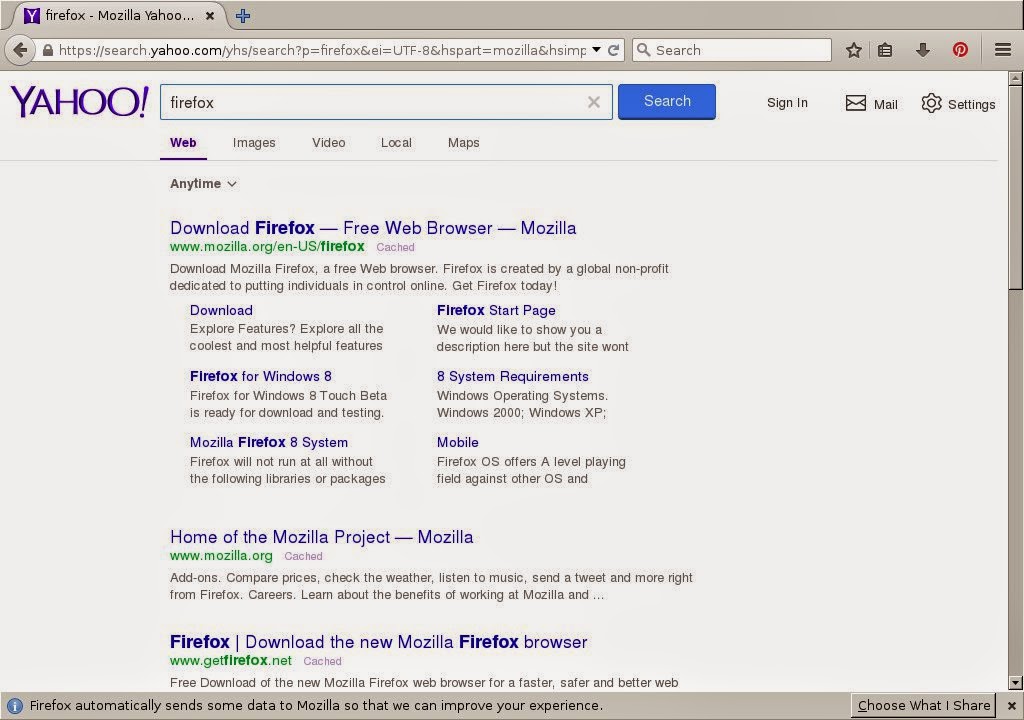Open Cached link for mozilla.org/en-US/firefox
Screen dimensions: 1024x720
(395, 247)
